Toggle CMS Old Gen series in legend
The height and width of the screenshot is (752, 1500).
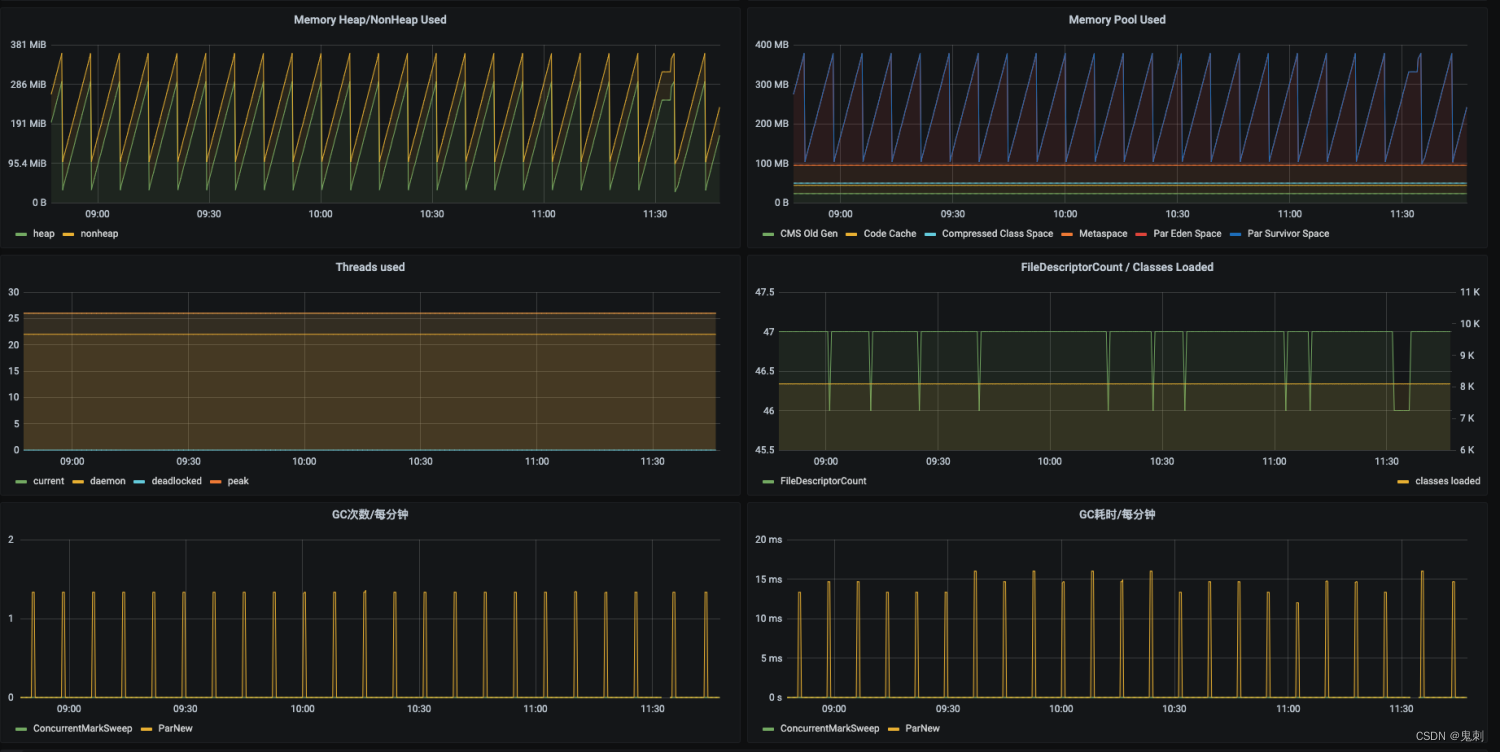click(808, 234)
